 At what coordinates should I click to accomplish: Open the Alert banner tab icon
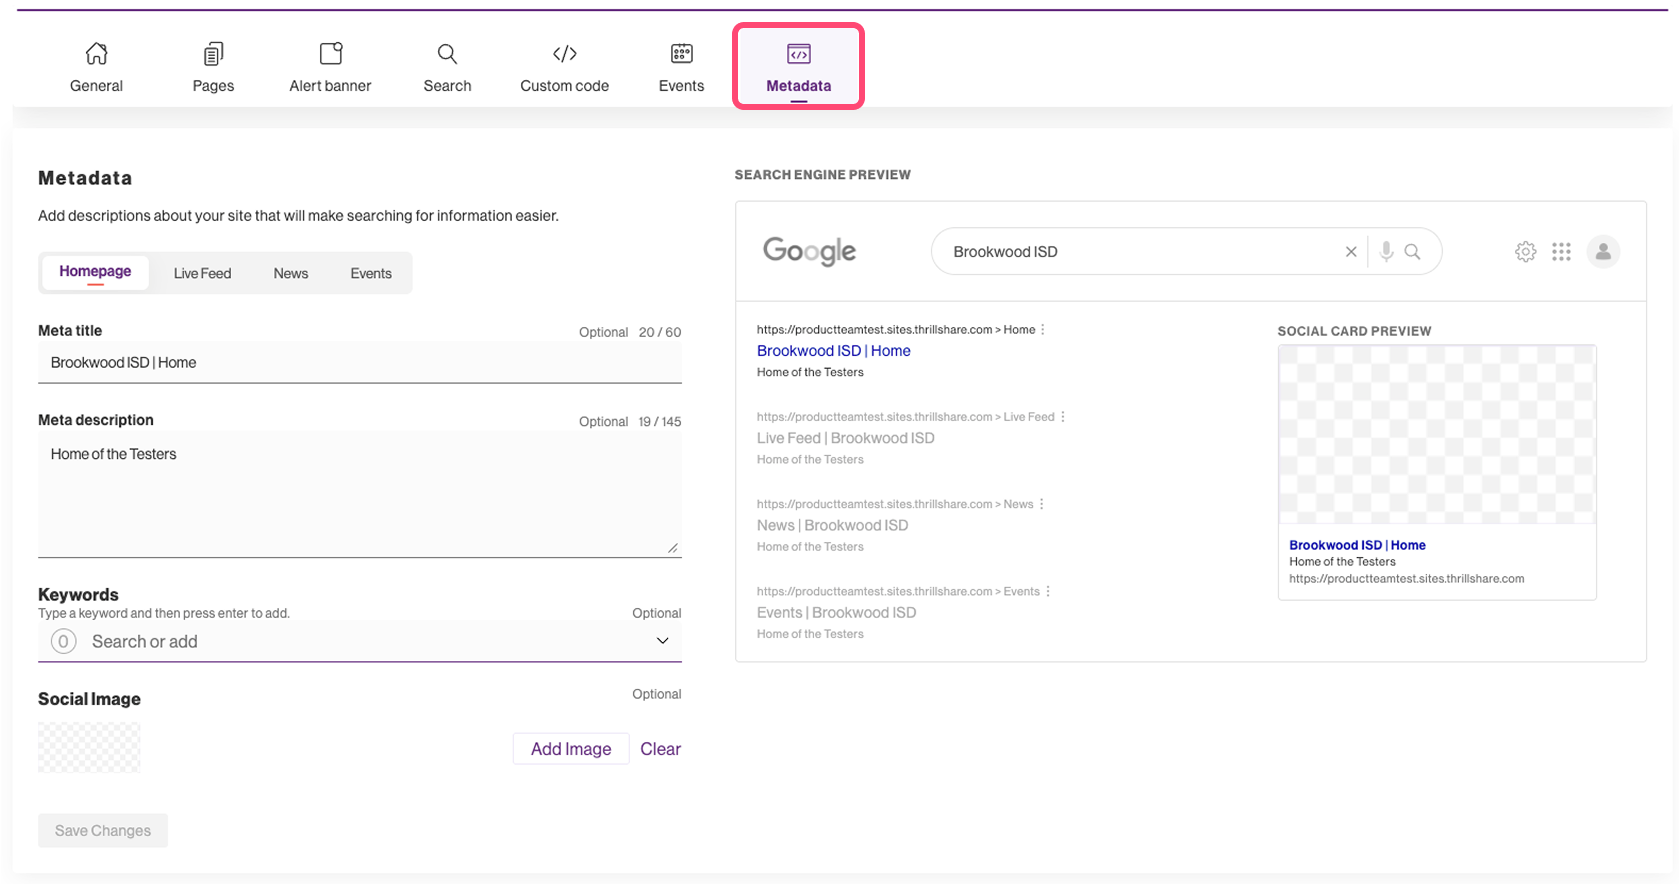pyautogui.click(x=330, y=53)
